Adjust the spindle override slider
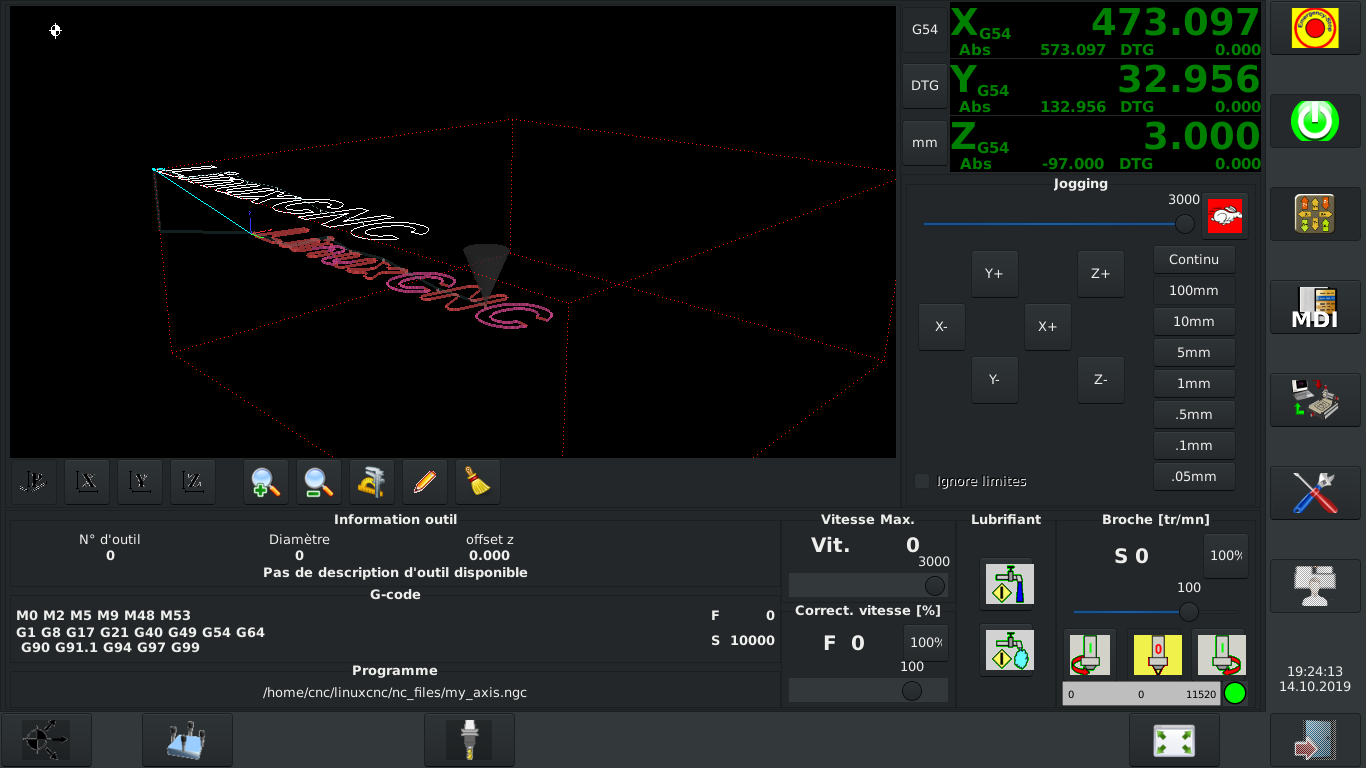Screen dimensions: 1366x768 [1155, 611]
